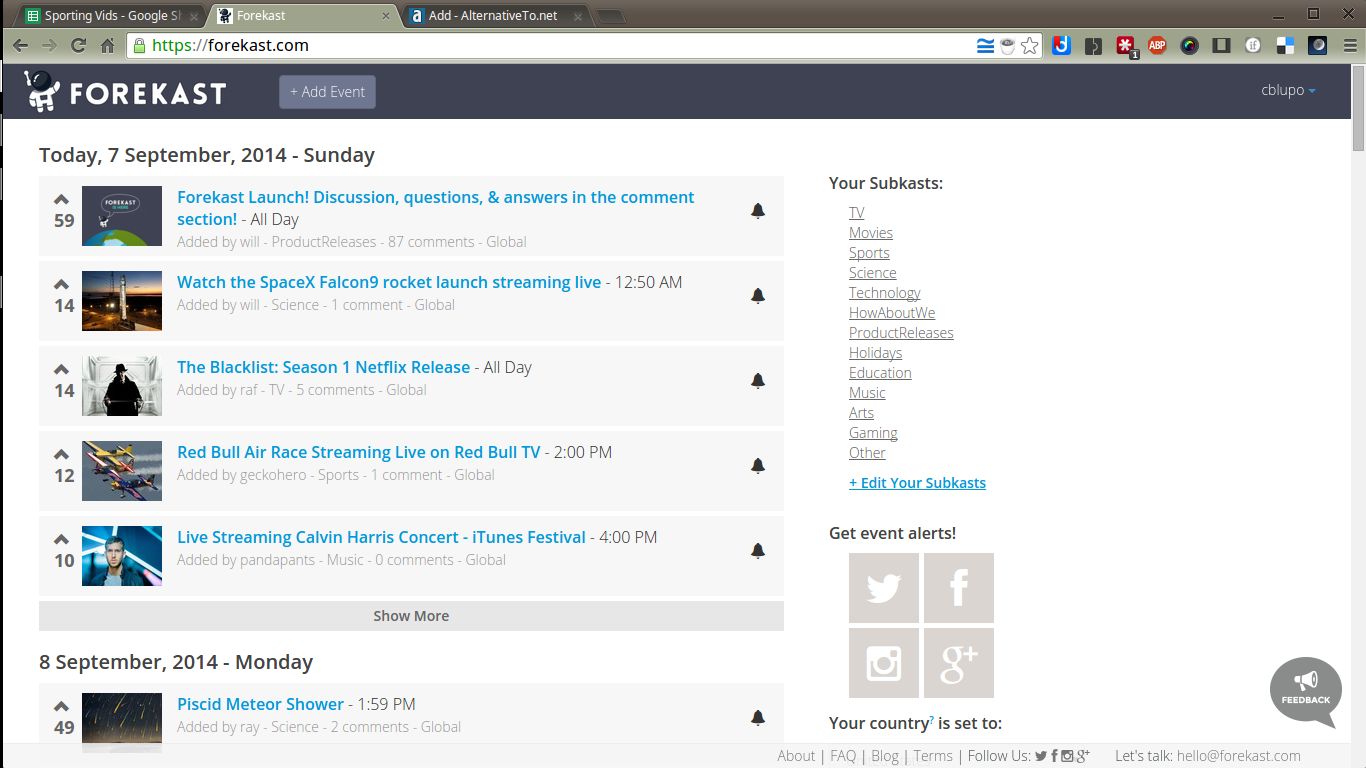Open the About footer link

coord(796,756)
